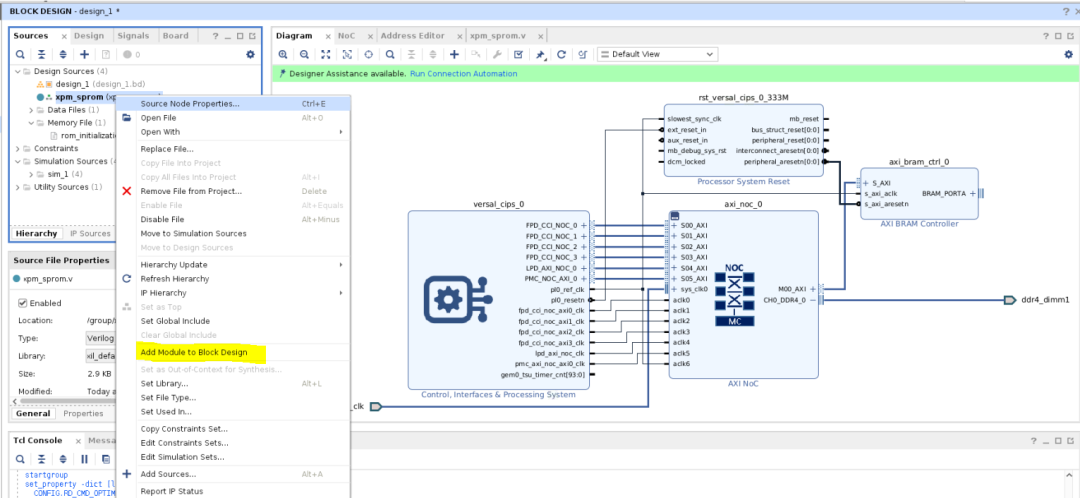Add sources with the plus icon in the Sources panel

(x=84, y=54)
